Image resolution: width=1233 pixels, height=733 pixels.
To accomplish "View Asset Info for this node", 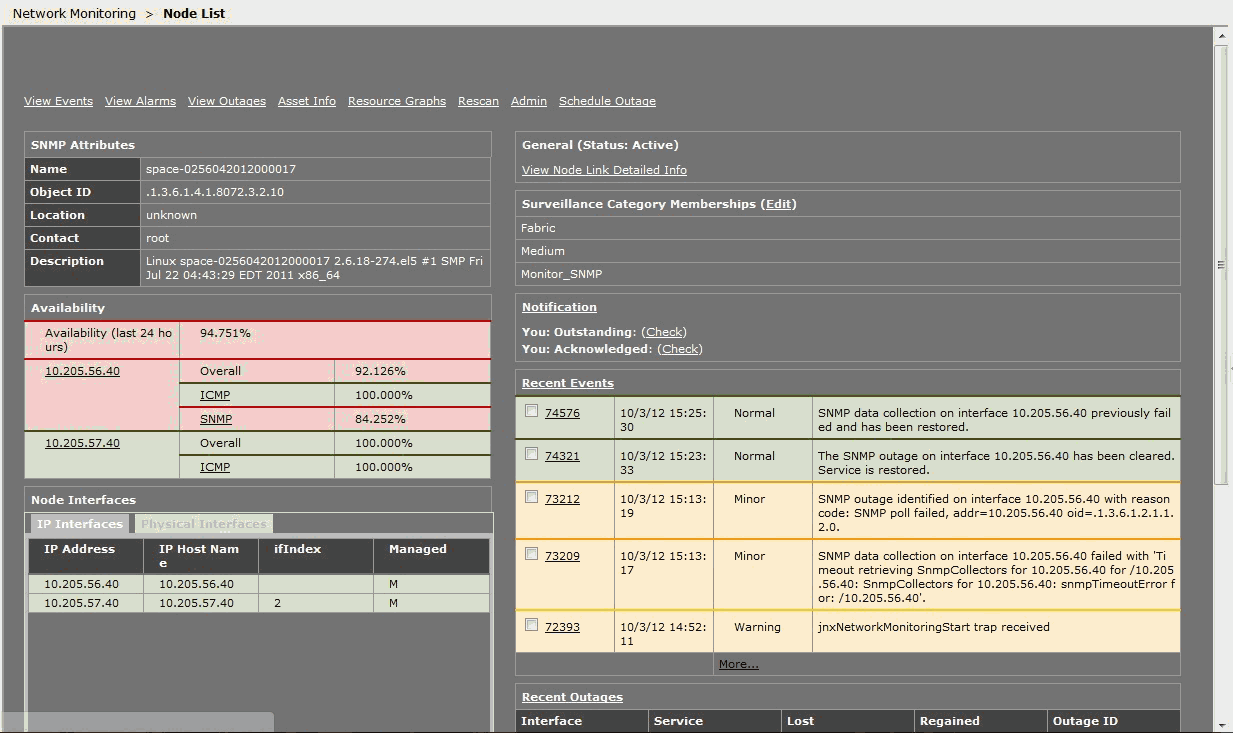I will pyautogui.click(x=306, y=100).
